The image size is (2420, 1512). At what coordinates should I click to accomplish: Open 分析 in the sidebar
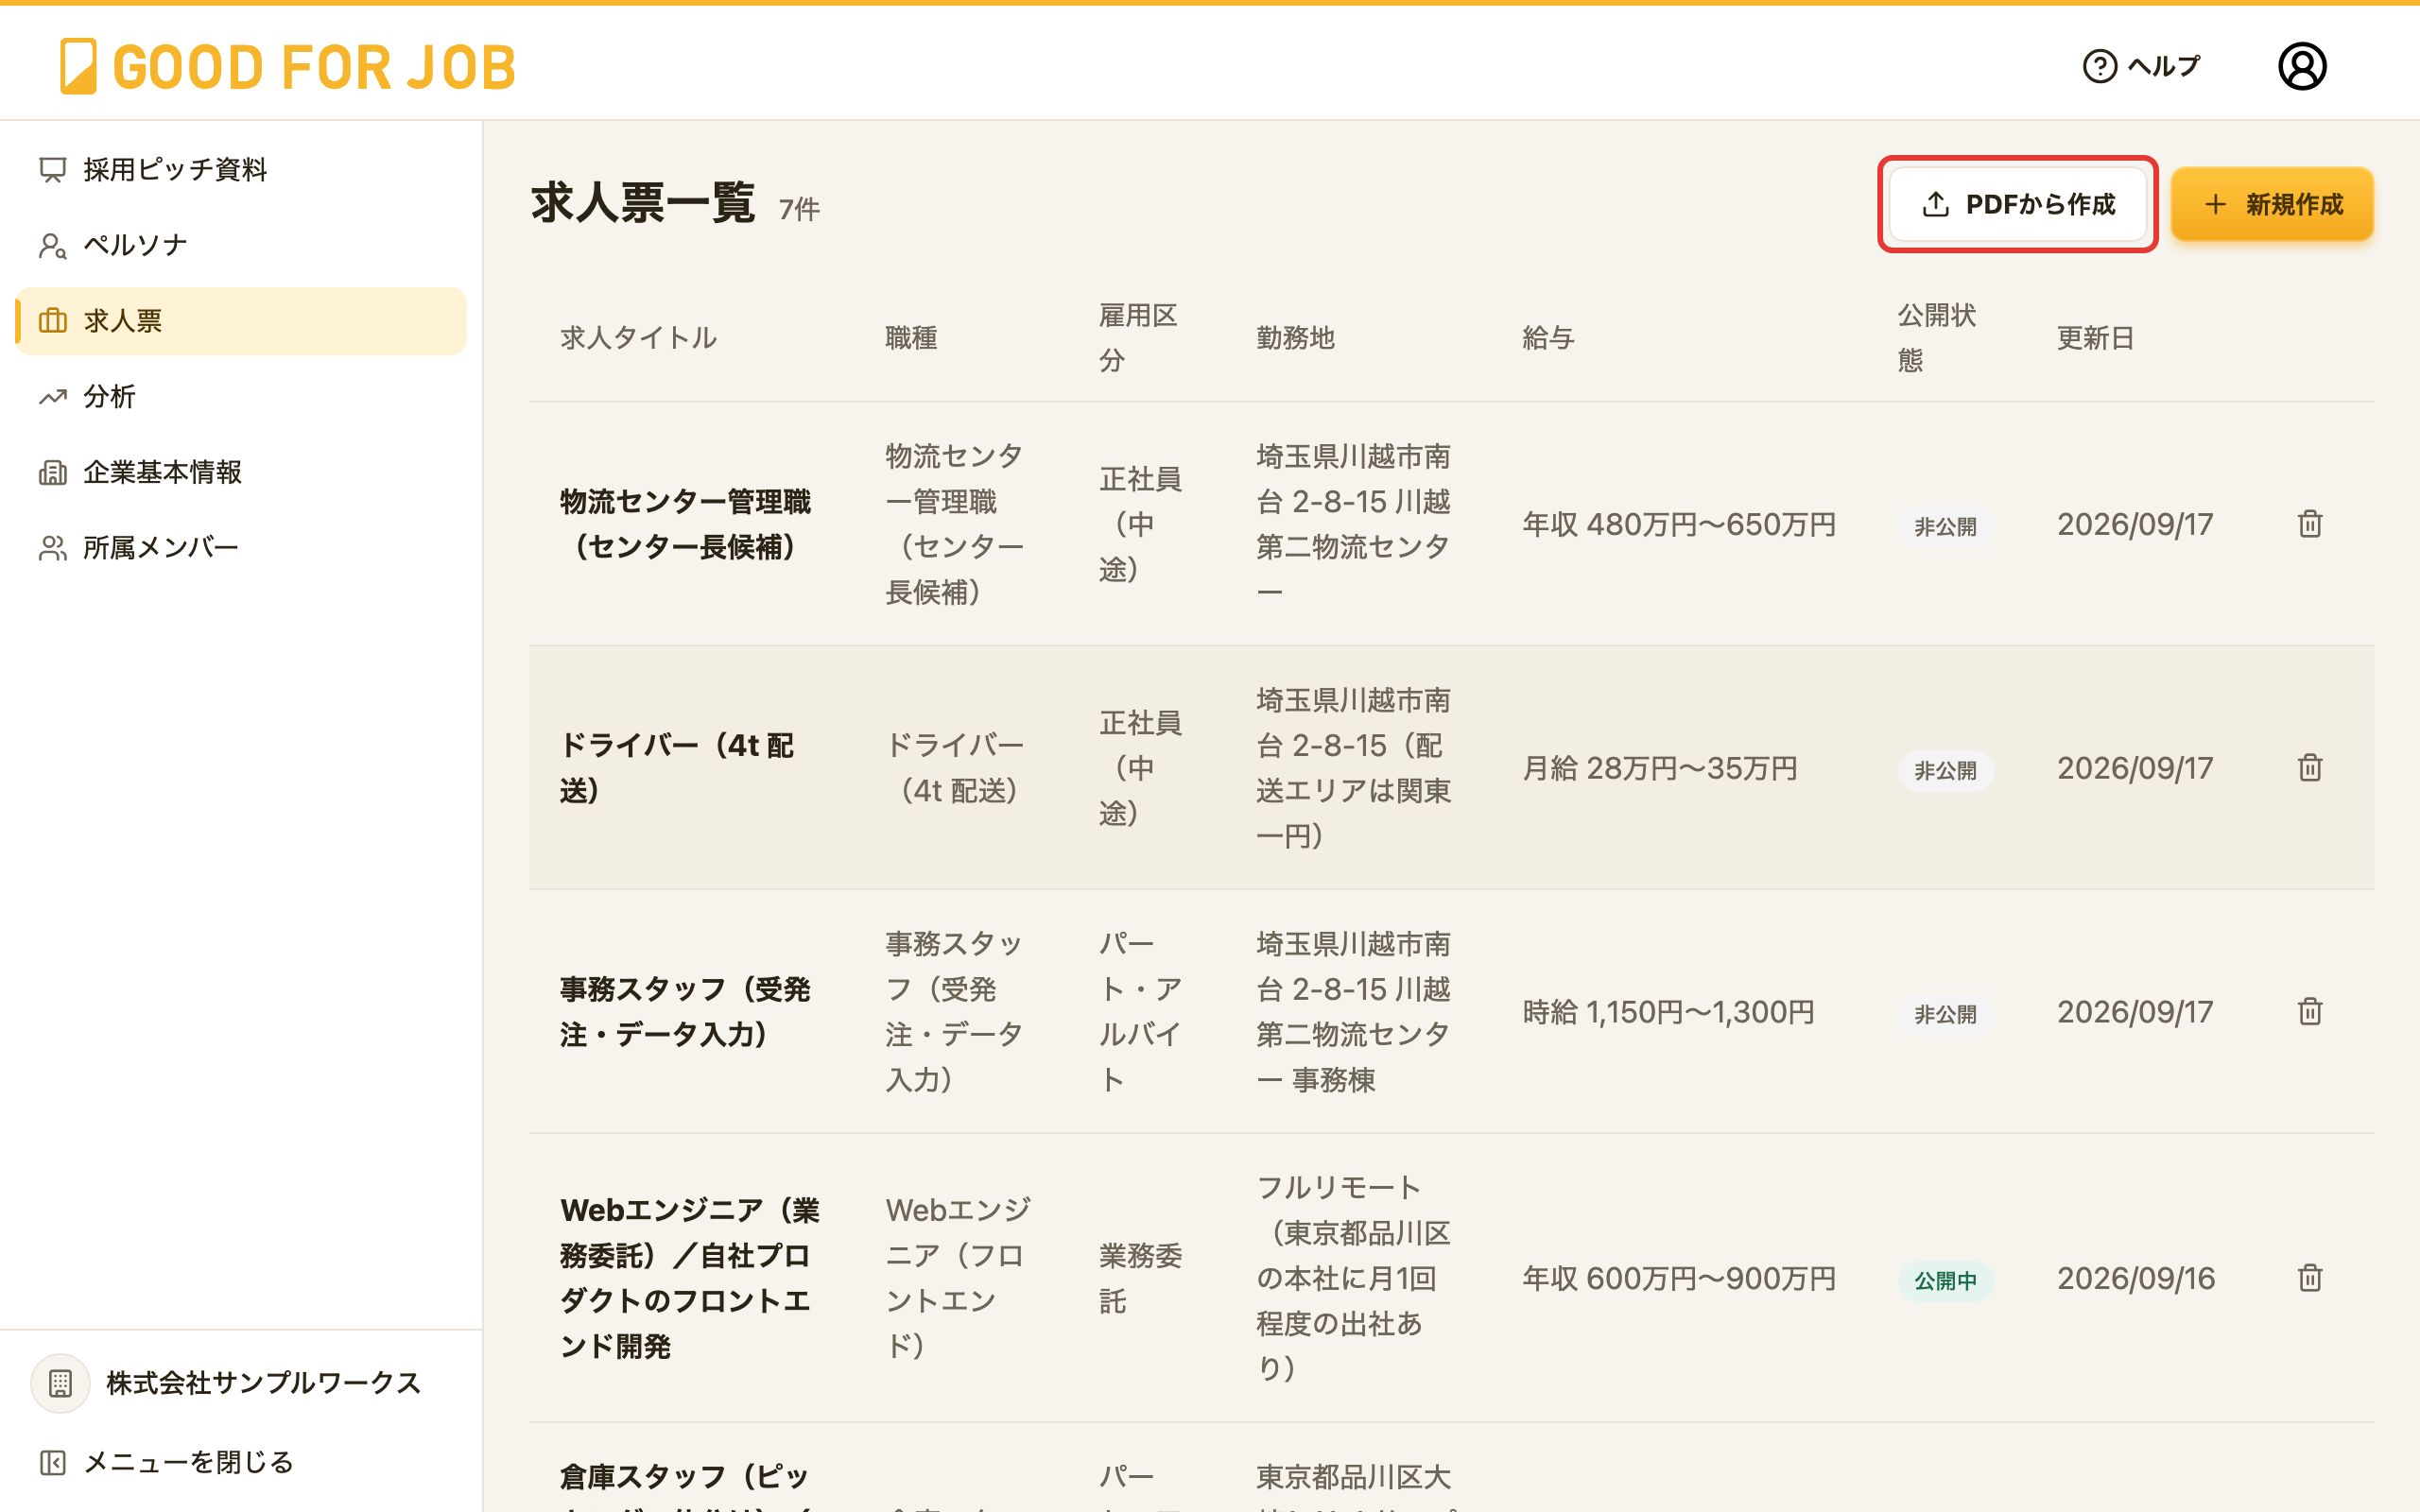pos(241,396)
